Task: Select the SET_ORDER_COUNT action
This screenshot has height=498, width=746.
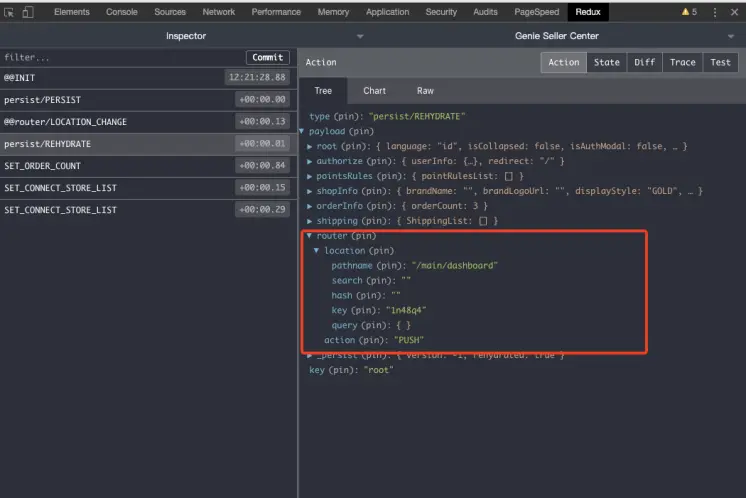Action: [x=147, y=166]
